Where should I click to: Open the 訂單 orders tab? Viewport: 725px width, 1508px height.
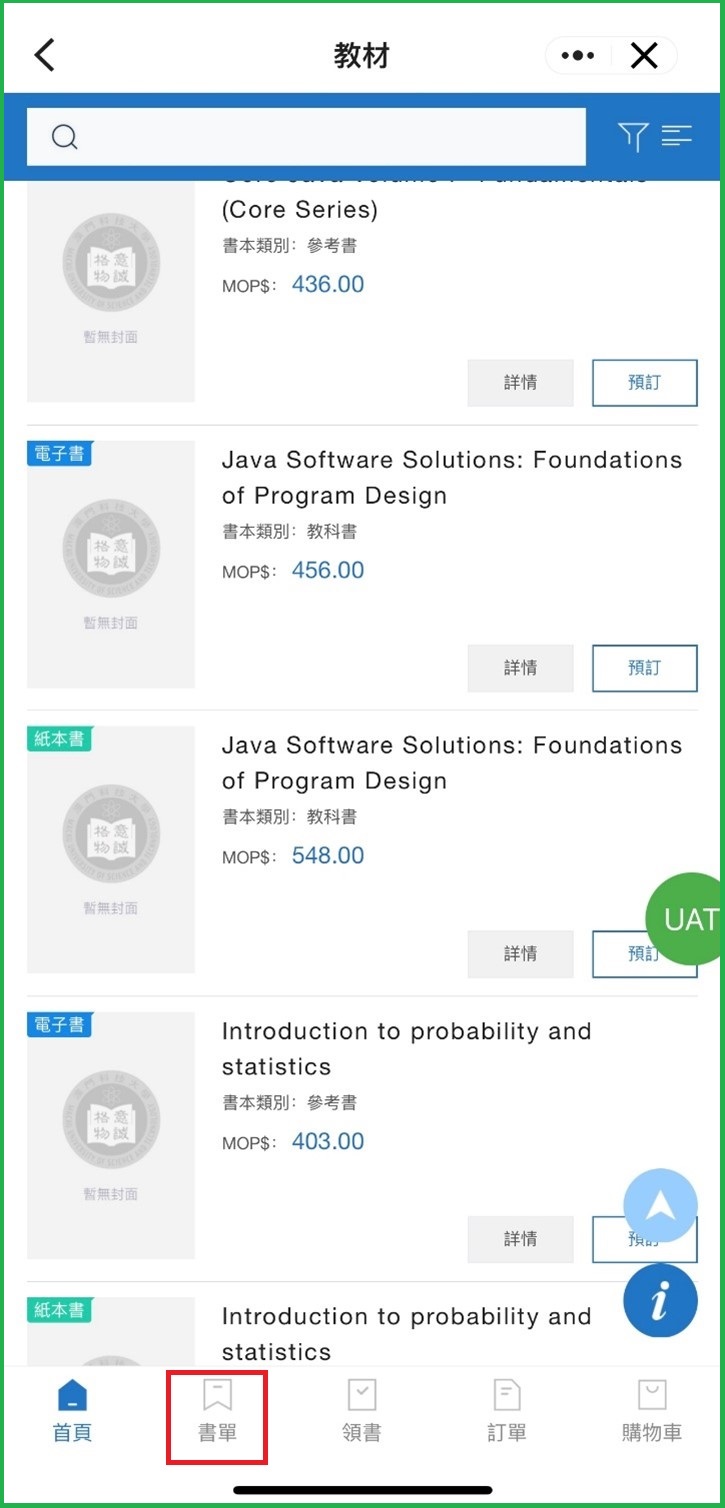(507, 1410)
